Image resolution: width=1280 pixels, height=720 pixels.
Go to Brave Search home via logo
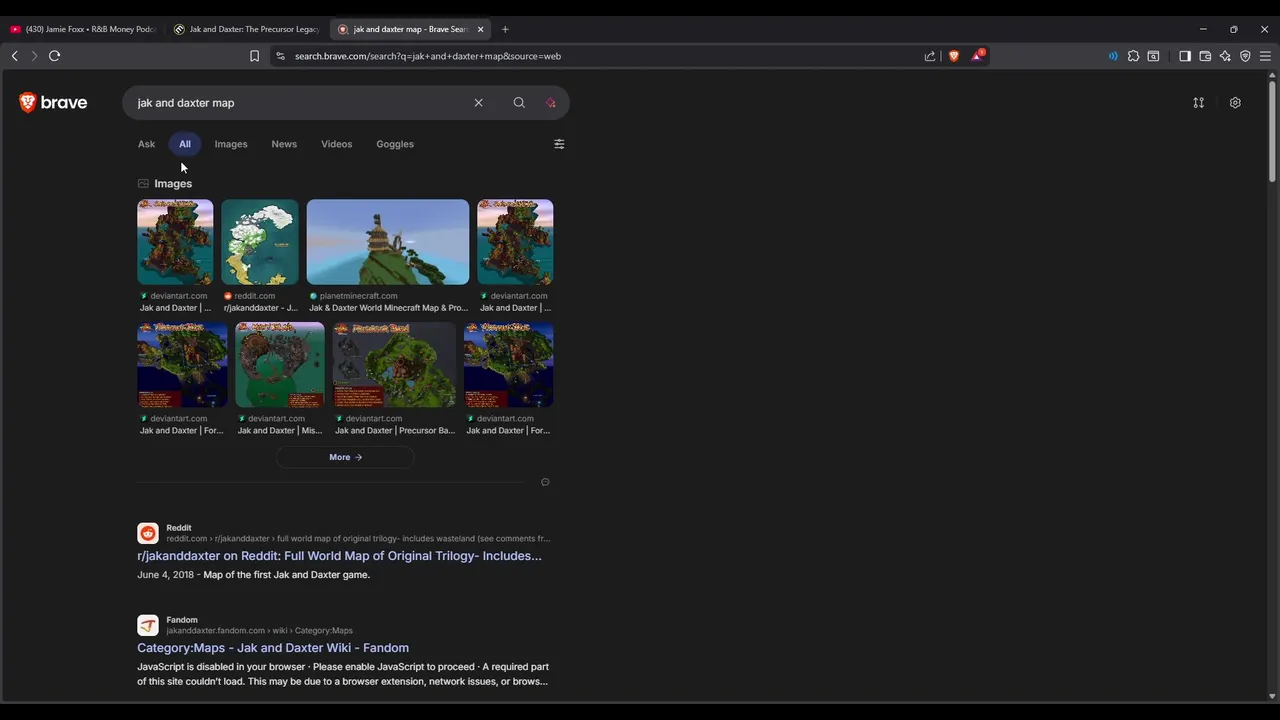(x=53, y=102)
